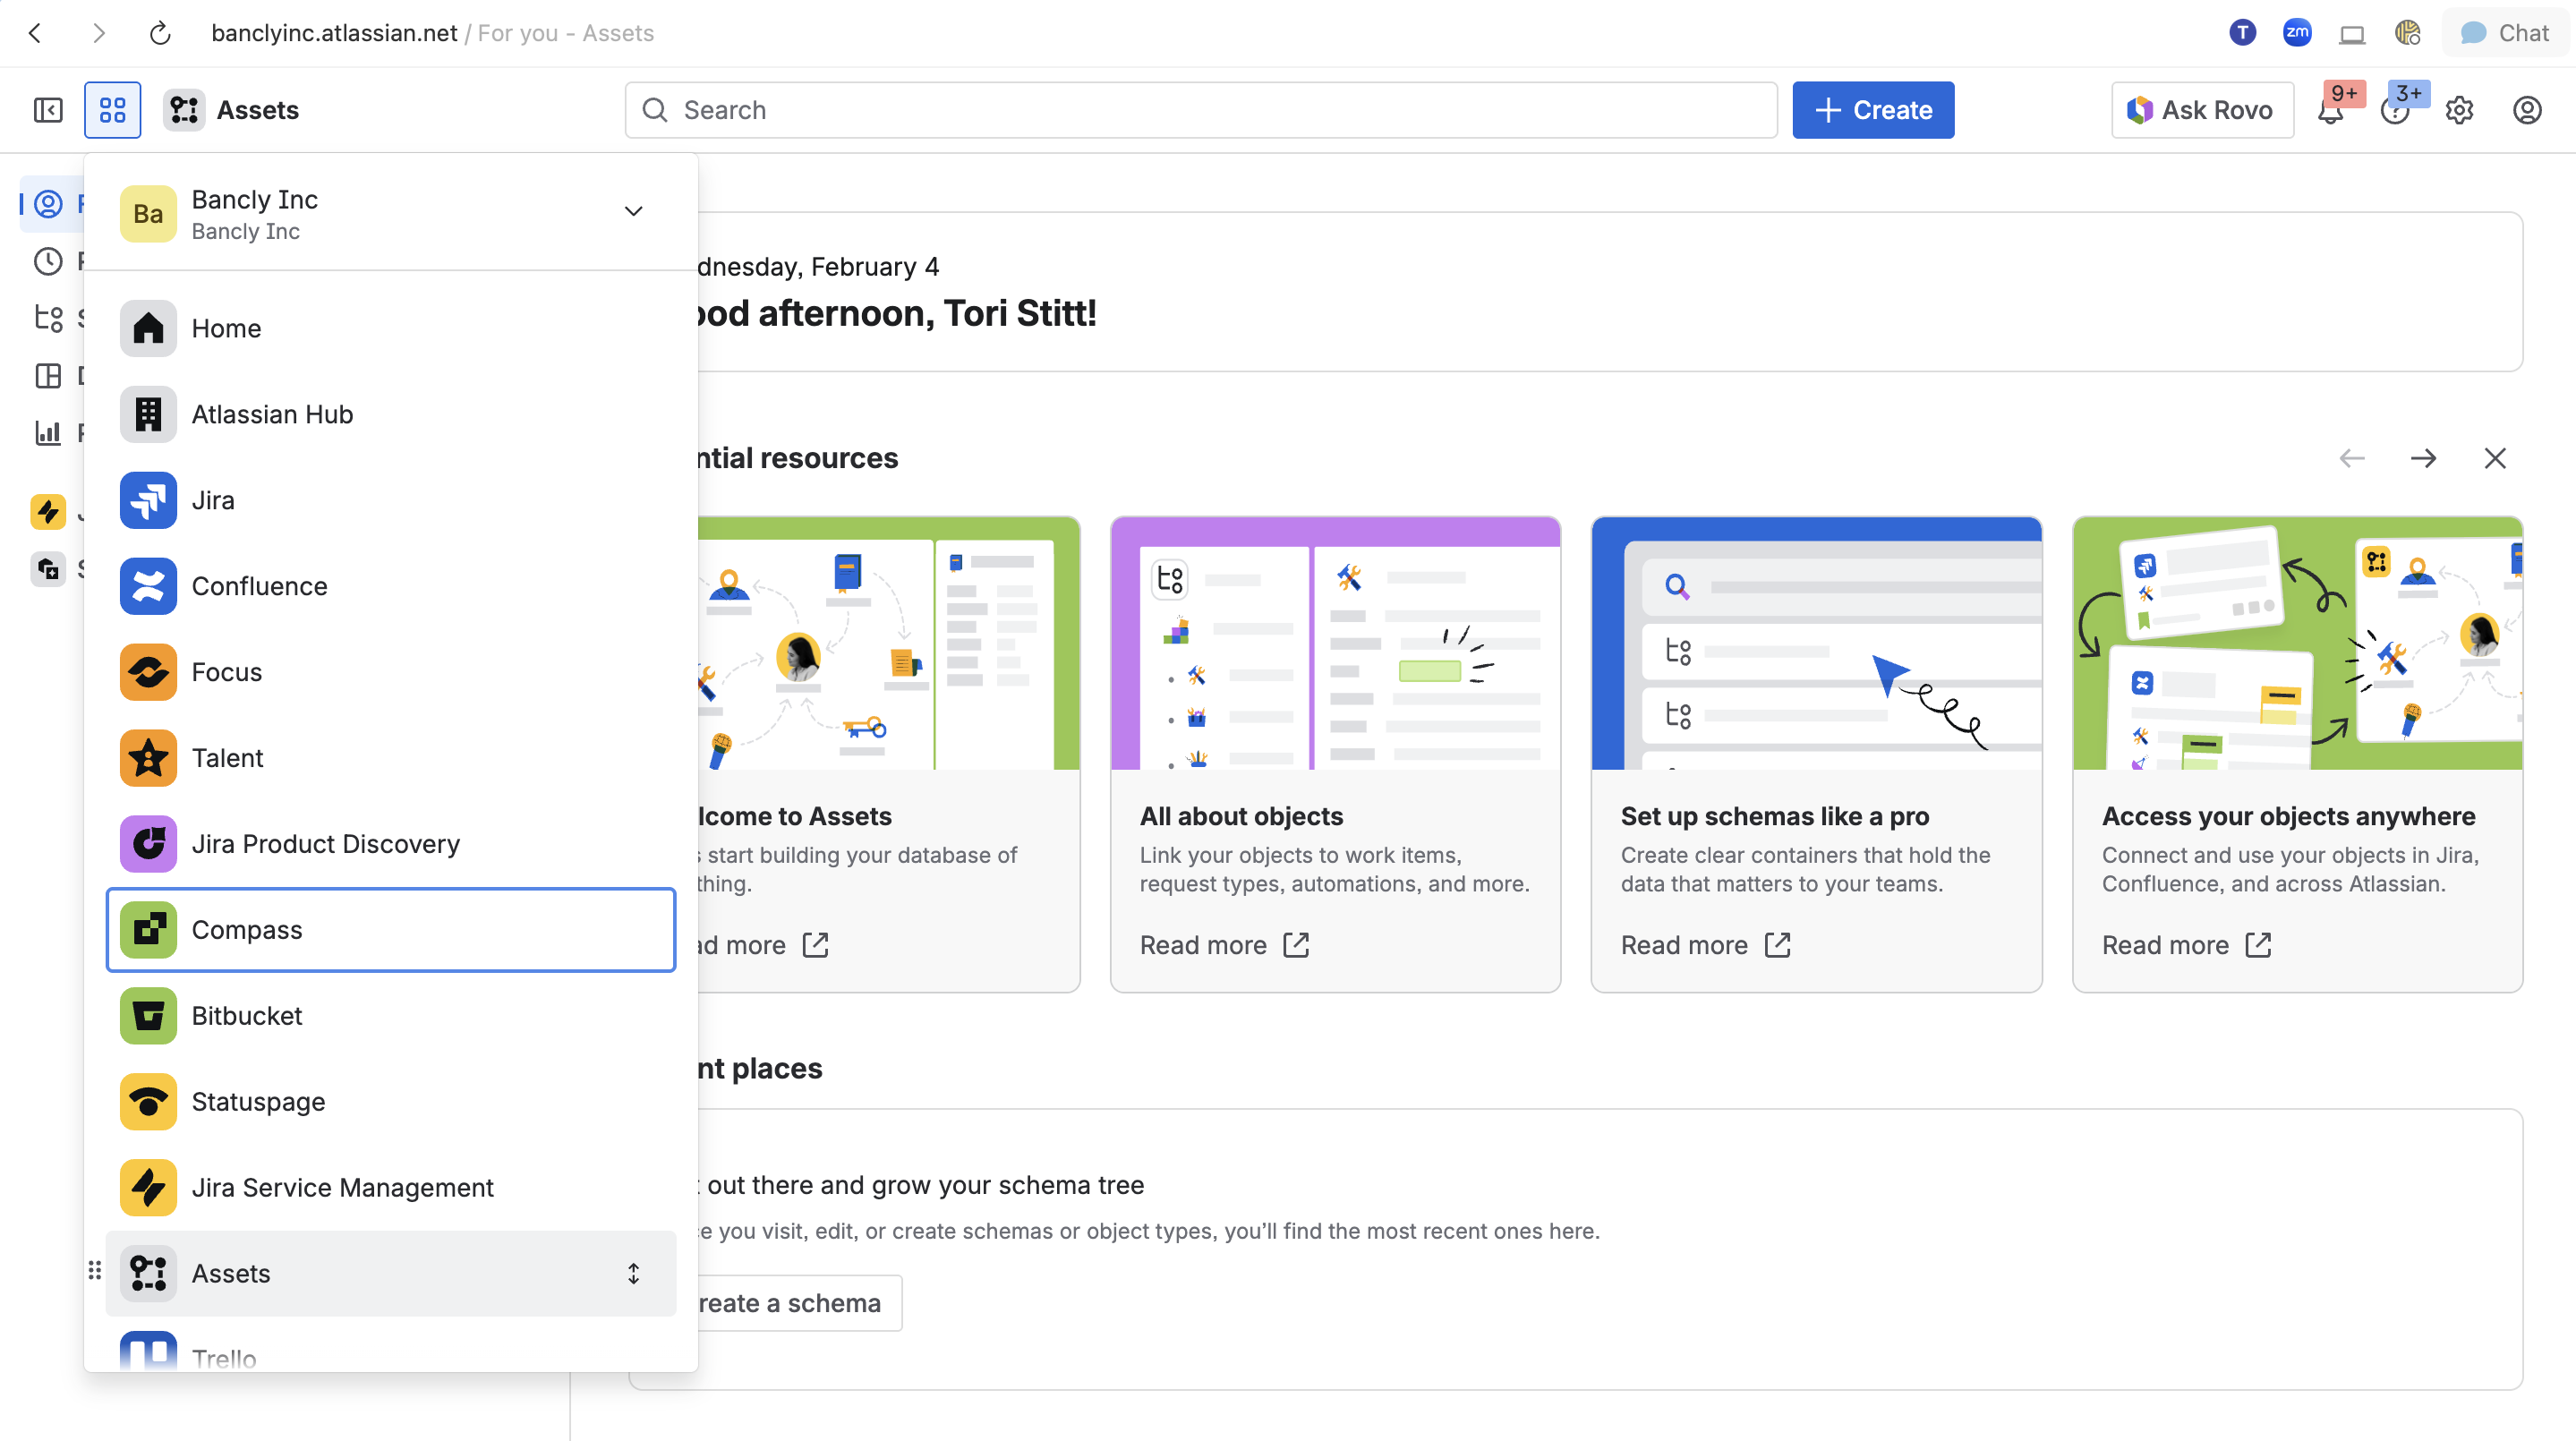Click the screen cast laptop icon
The image size is (2576, 1441).
click(x=2352, y=34)
